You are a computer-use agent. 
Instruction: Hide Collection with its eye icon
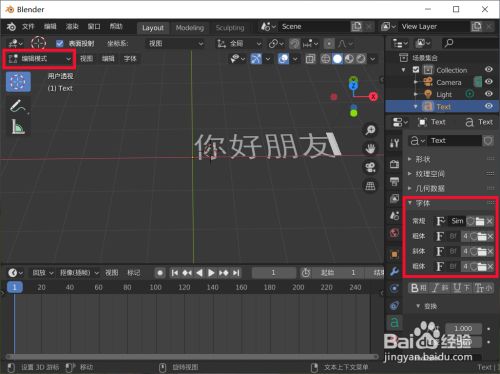[489, 69]
